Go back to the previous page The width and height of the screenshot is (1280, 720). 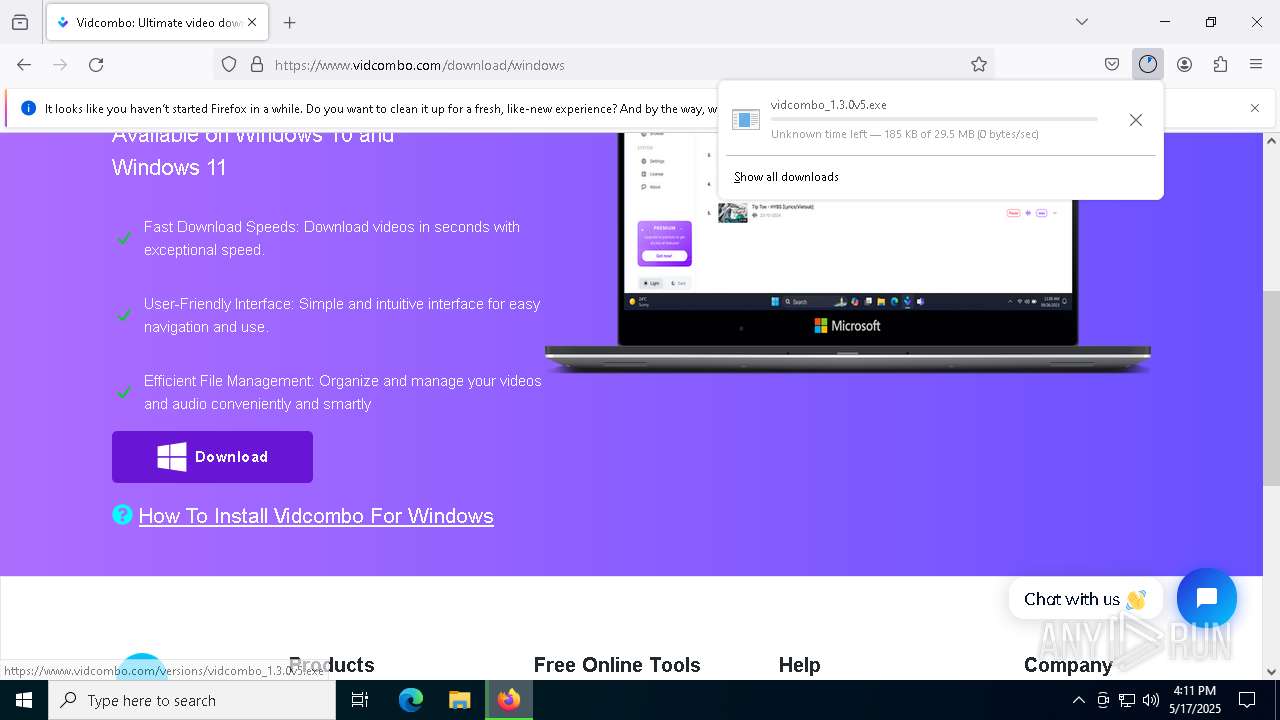point(24,65)
